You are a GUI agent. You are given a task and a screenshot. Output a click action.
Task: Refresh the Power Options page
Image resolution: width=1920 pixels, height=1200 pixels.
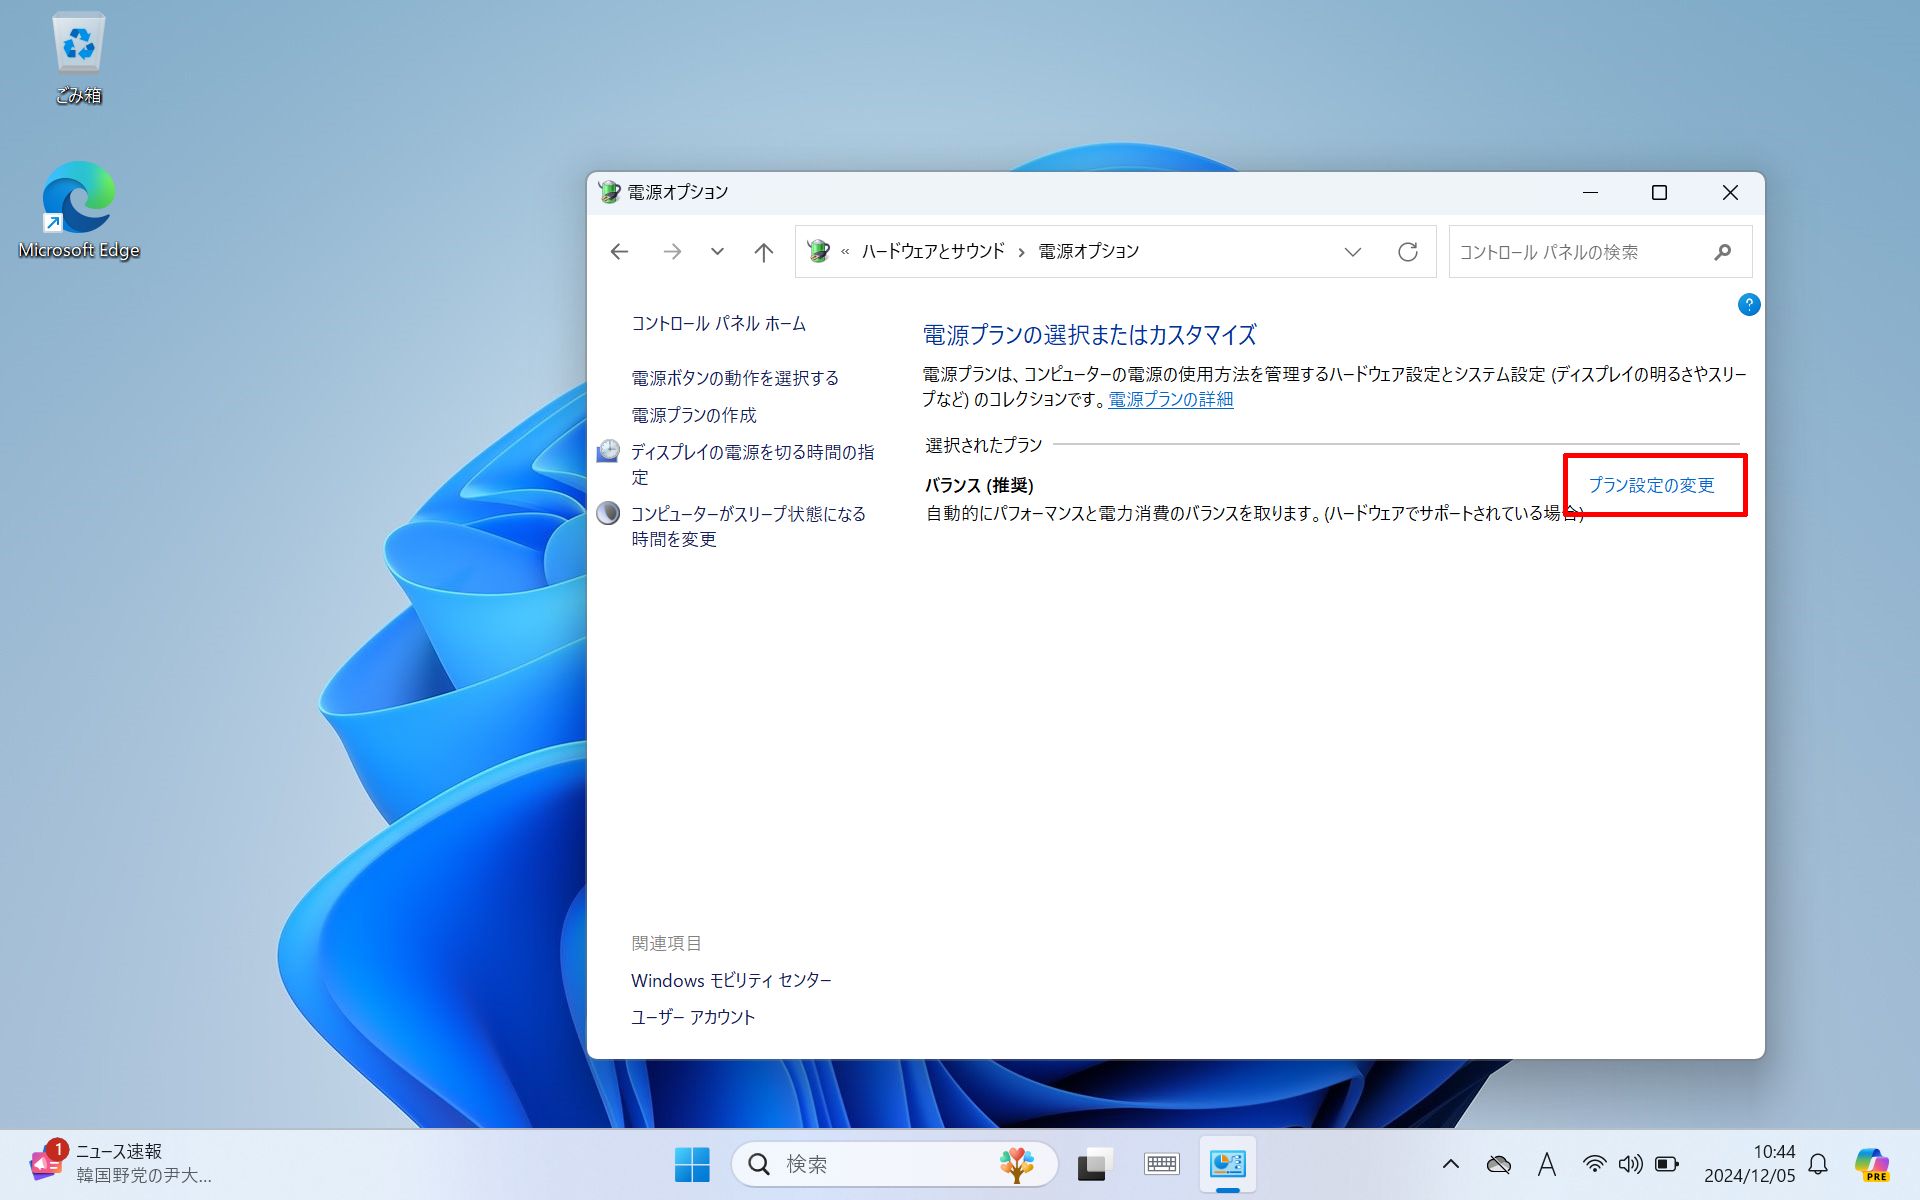point(1408,252)
